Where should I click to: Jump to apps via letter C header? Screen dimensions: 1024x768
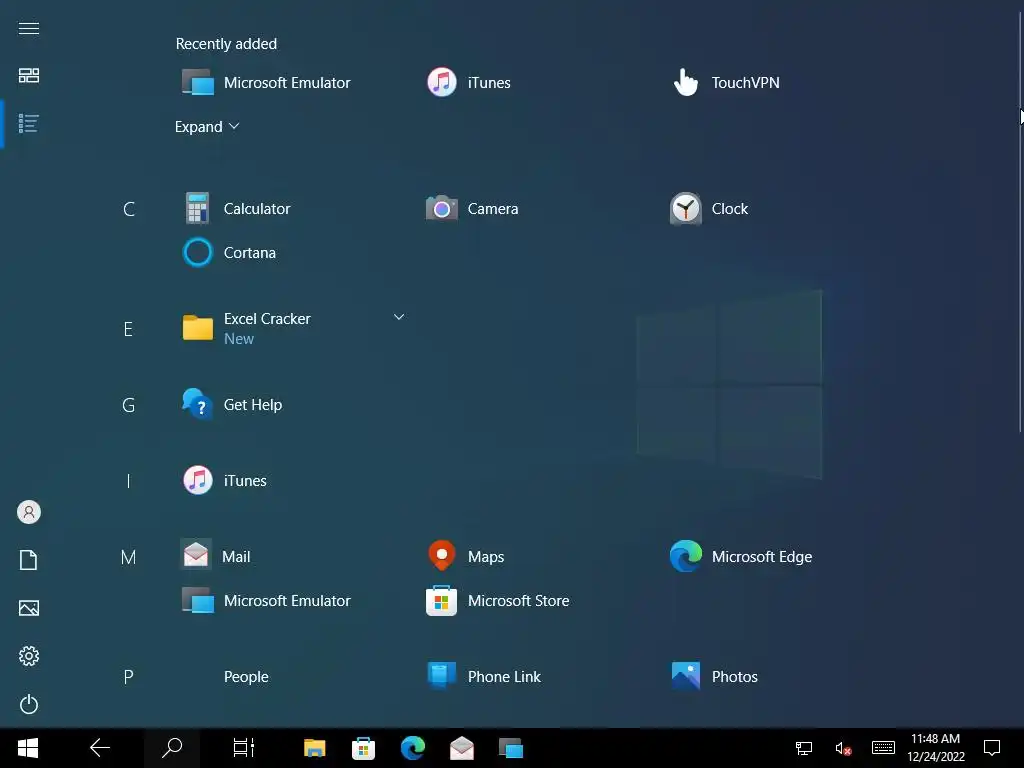[129, 209]
